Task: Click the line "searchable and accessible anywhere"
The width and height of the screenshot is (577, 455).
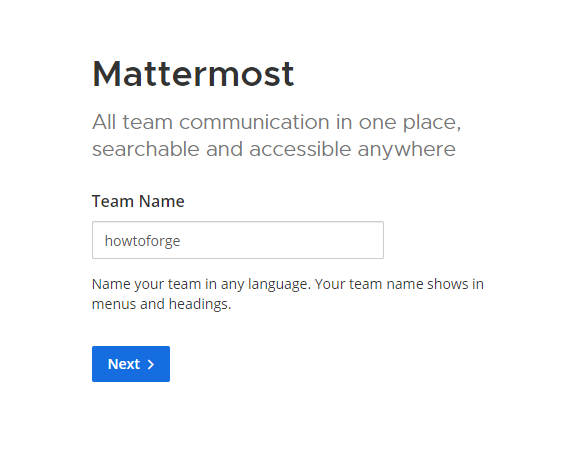Action: pos(274,149)
